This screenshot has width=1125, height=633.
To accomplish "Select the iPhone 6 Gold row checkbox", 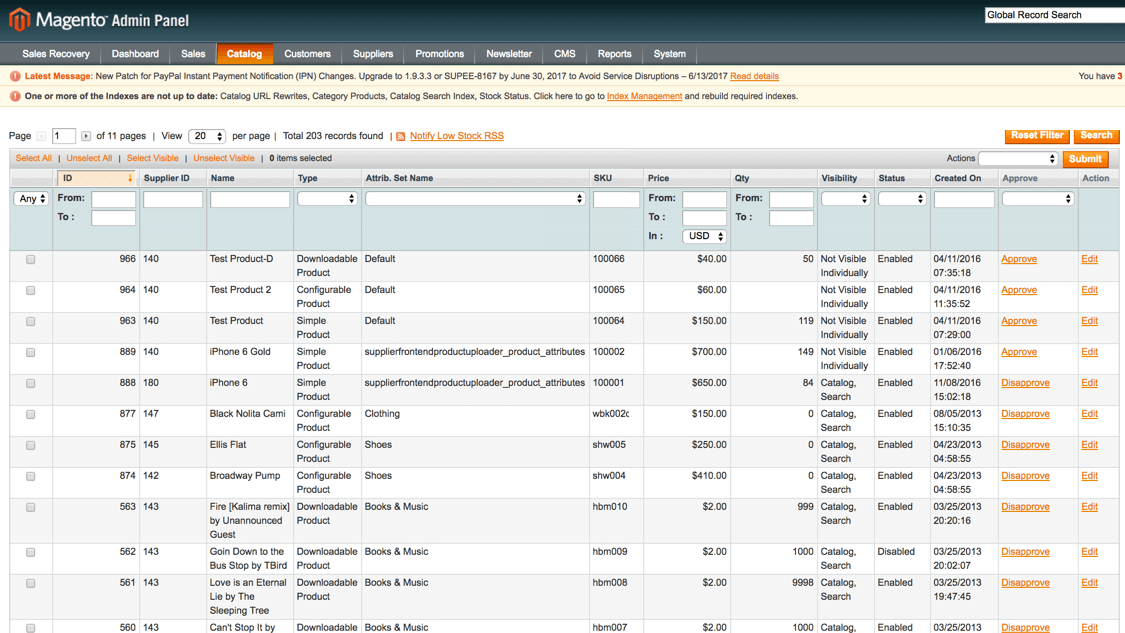I will tap(31, 352).
